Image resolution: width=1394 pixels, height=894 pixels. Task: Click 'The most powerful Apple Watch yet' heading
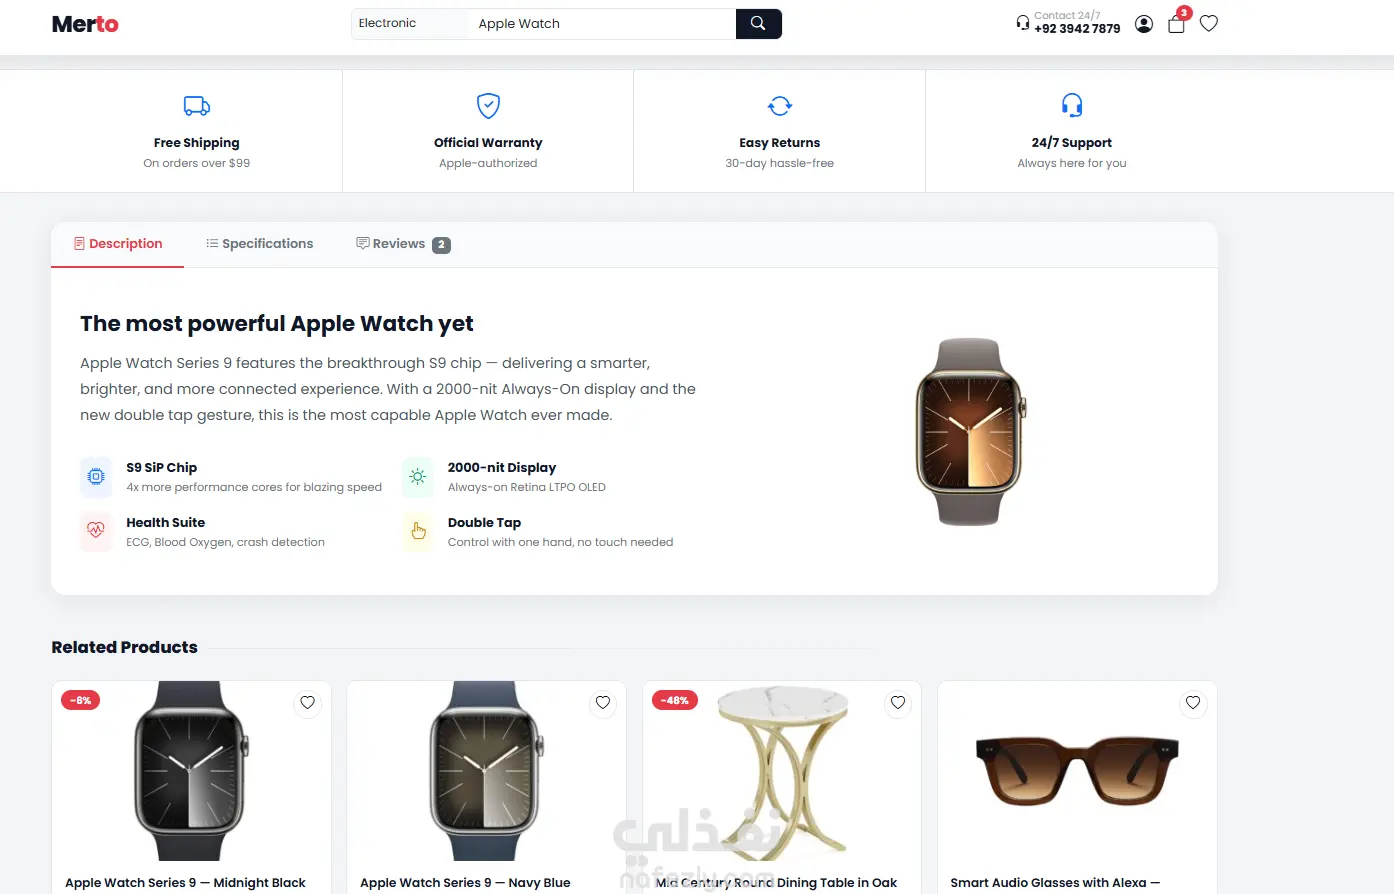[277, 324]
